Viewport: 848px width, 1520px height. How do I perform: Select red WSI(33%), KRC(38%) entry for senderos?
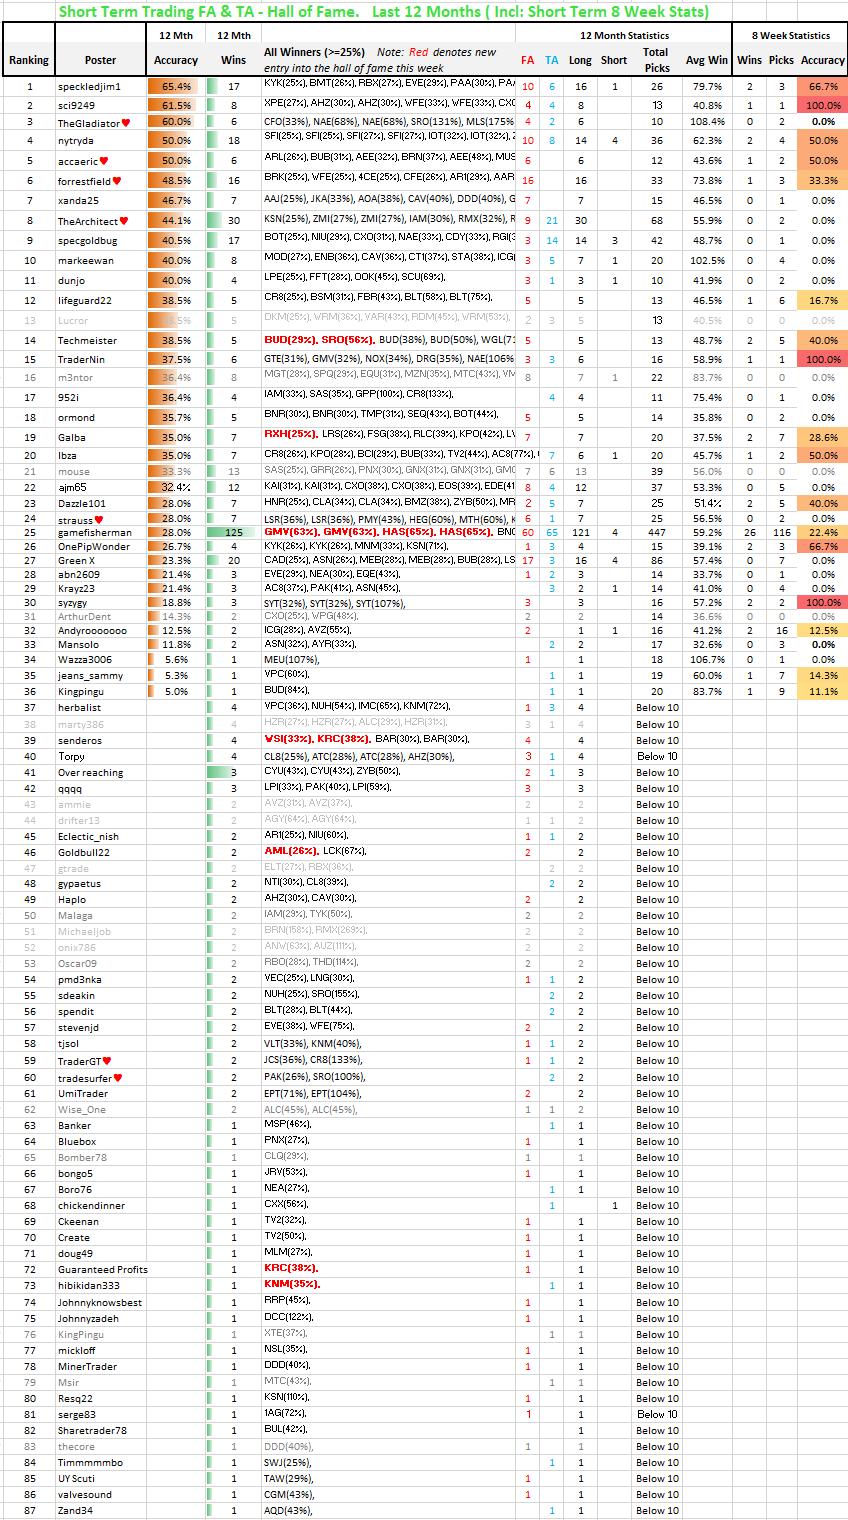click(317, 740)
